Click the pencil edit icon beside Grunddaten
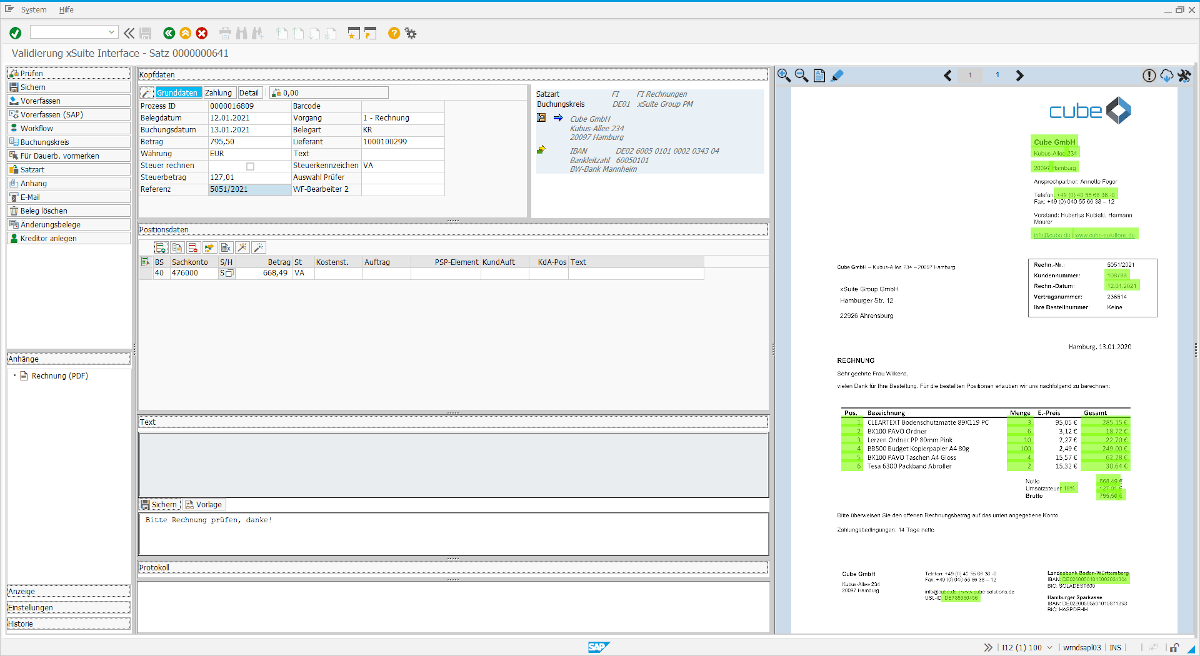The width and height of the screenshot is (1200, 656). [x=146, y=93]
